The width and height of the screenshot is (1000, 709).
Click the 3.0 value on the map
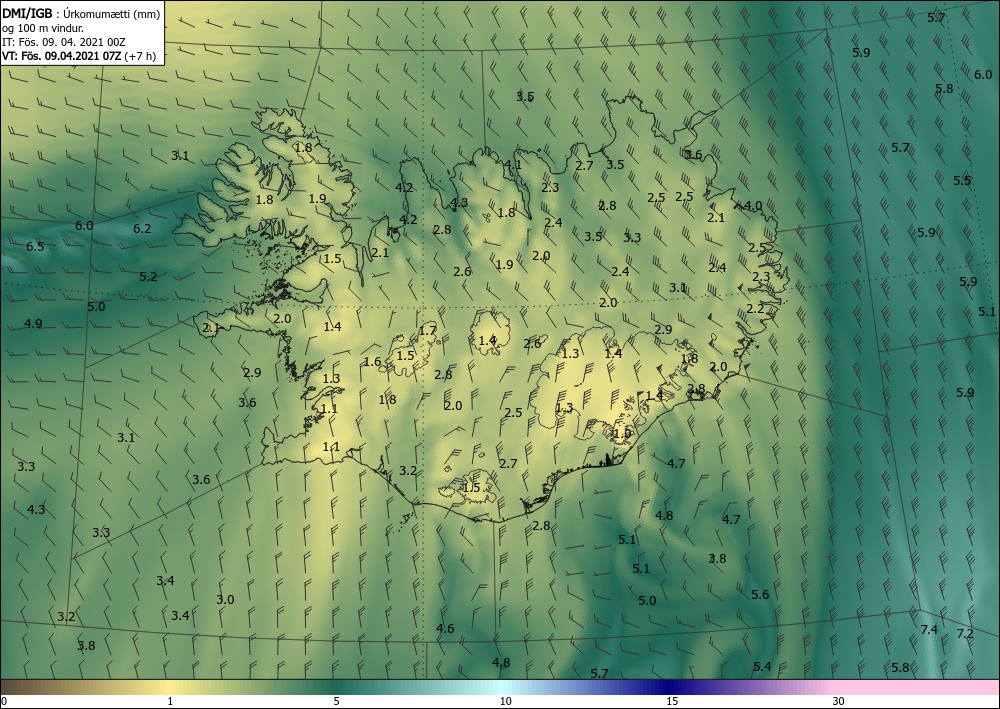point(225,599)
